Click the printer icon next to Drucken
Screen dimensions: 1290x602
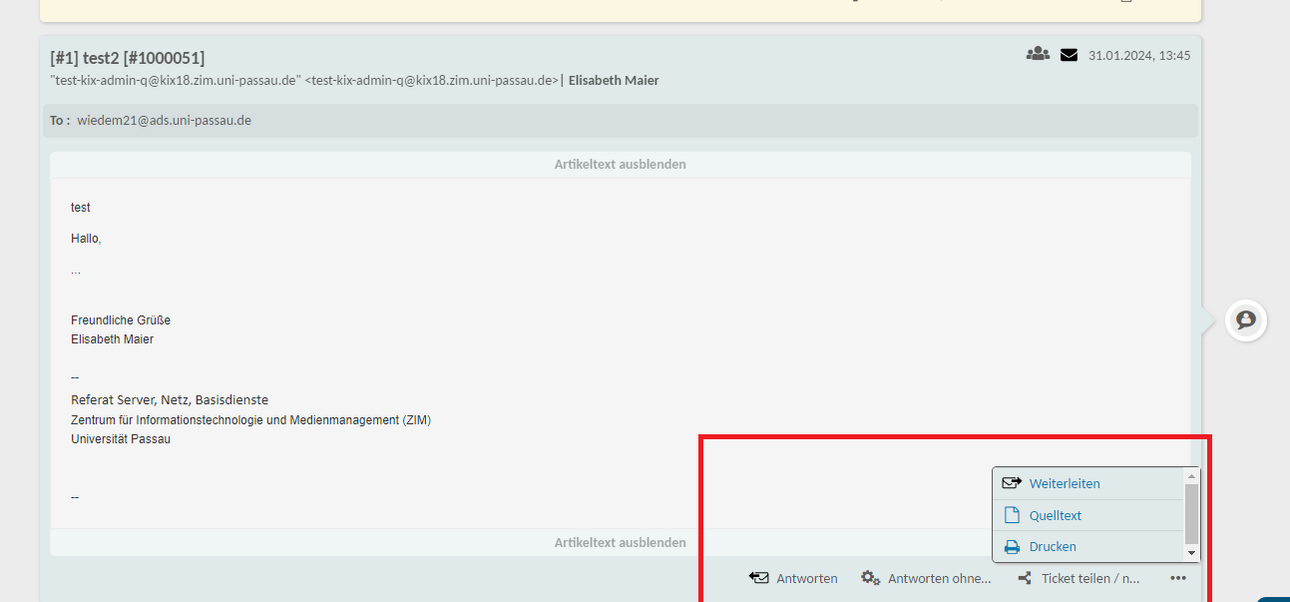click(1012, 547)
